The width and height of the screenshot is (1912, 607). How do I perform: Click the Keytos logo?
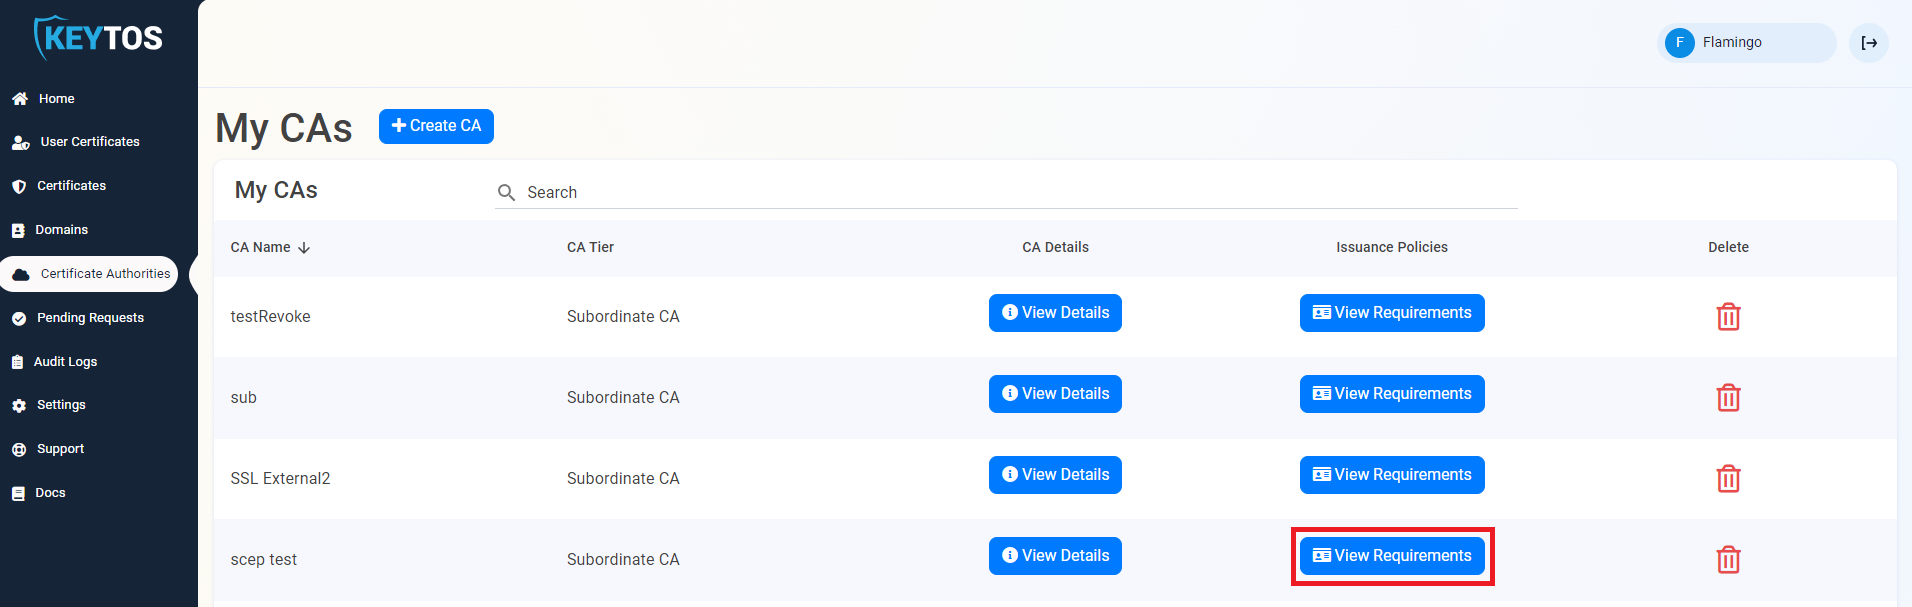98,38
